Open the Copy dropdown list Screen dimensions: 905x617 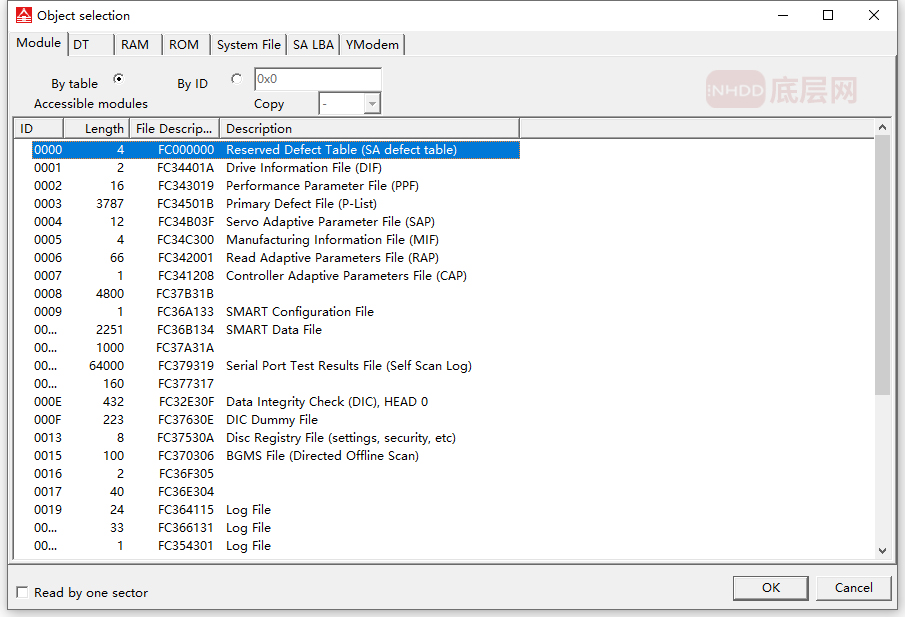point(372,104)
